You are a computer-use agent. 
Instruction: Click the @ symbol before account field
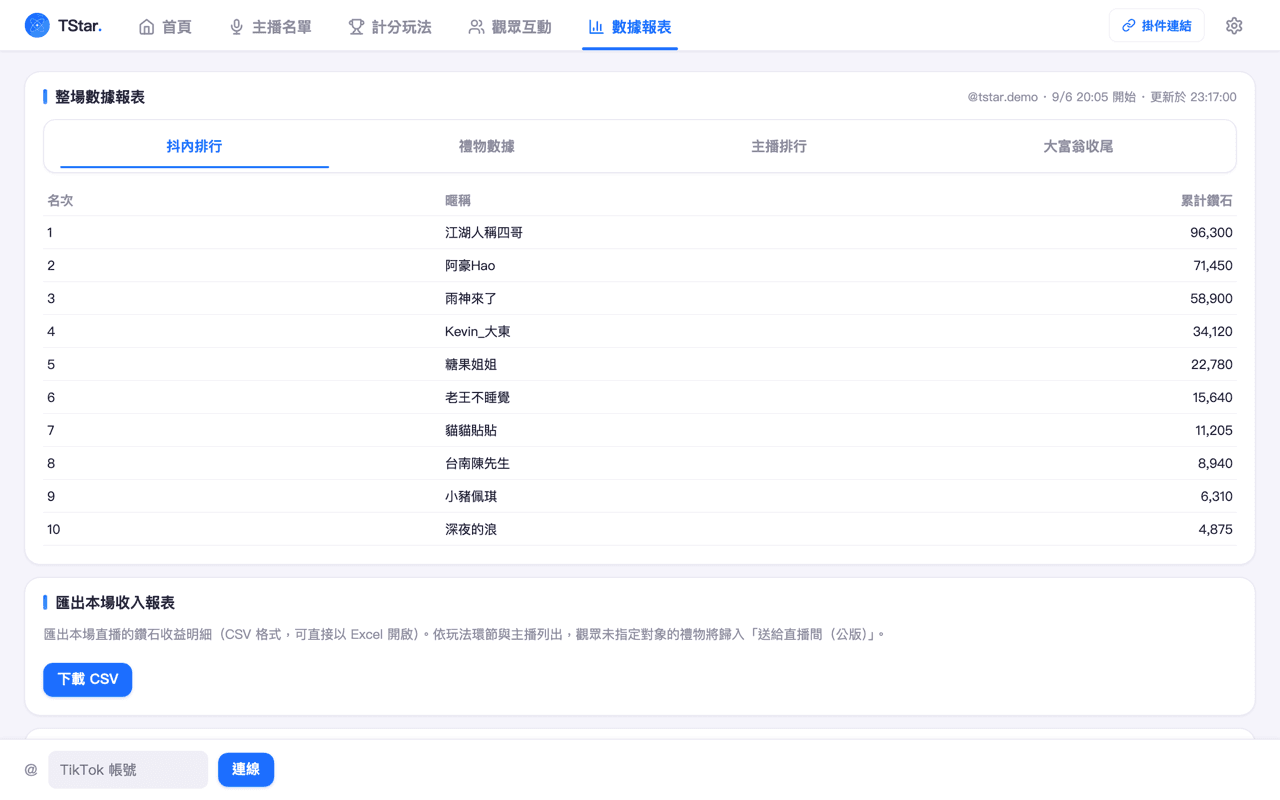[31, 770]
